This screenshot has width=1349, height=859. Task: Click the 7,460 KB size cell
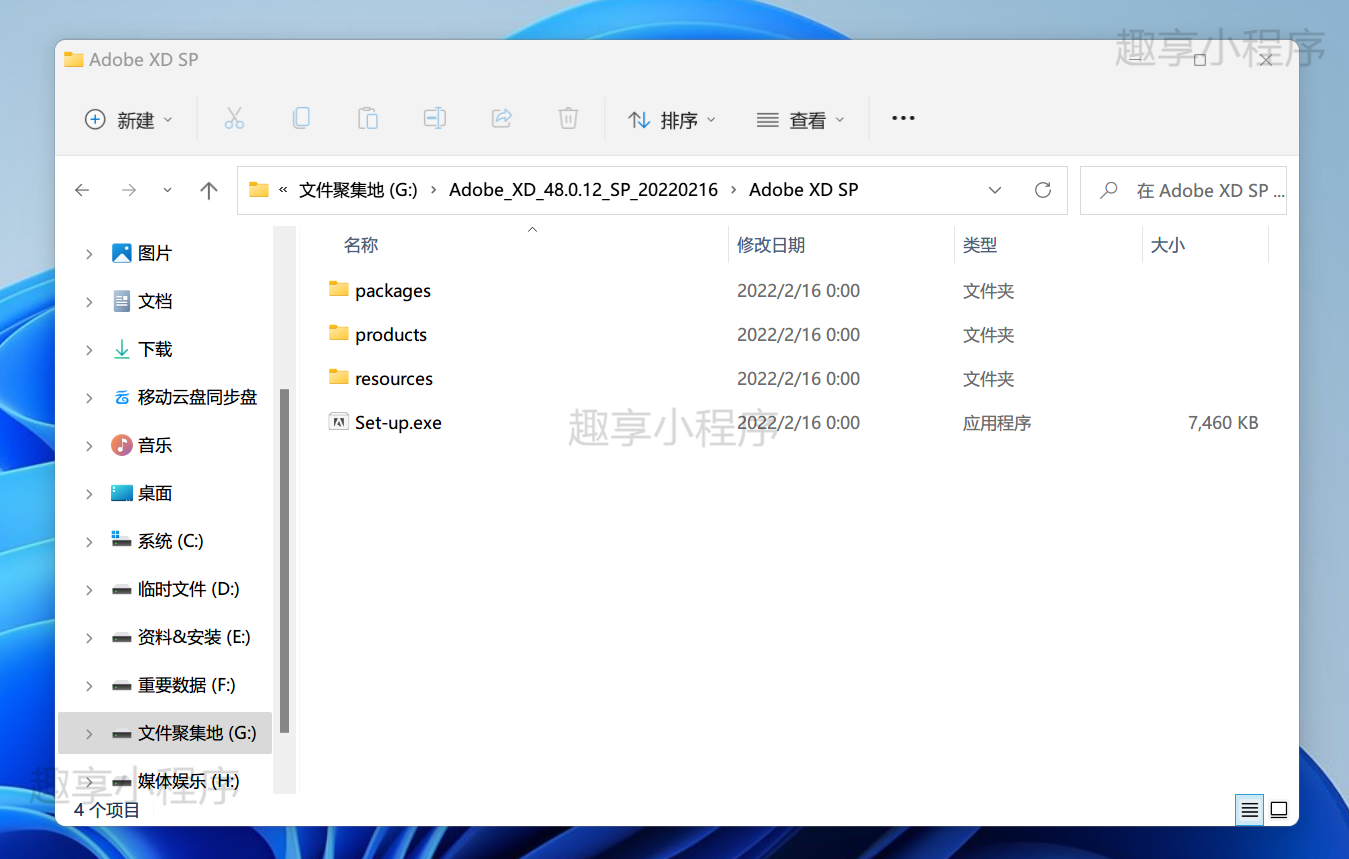[x=1223, y=422]
